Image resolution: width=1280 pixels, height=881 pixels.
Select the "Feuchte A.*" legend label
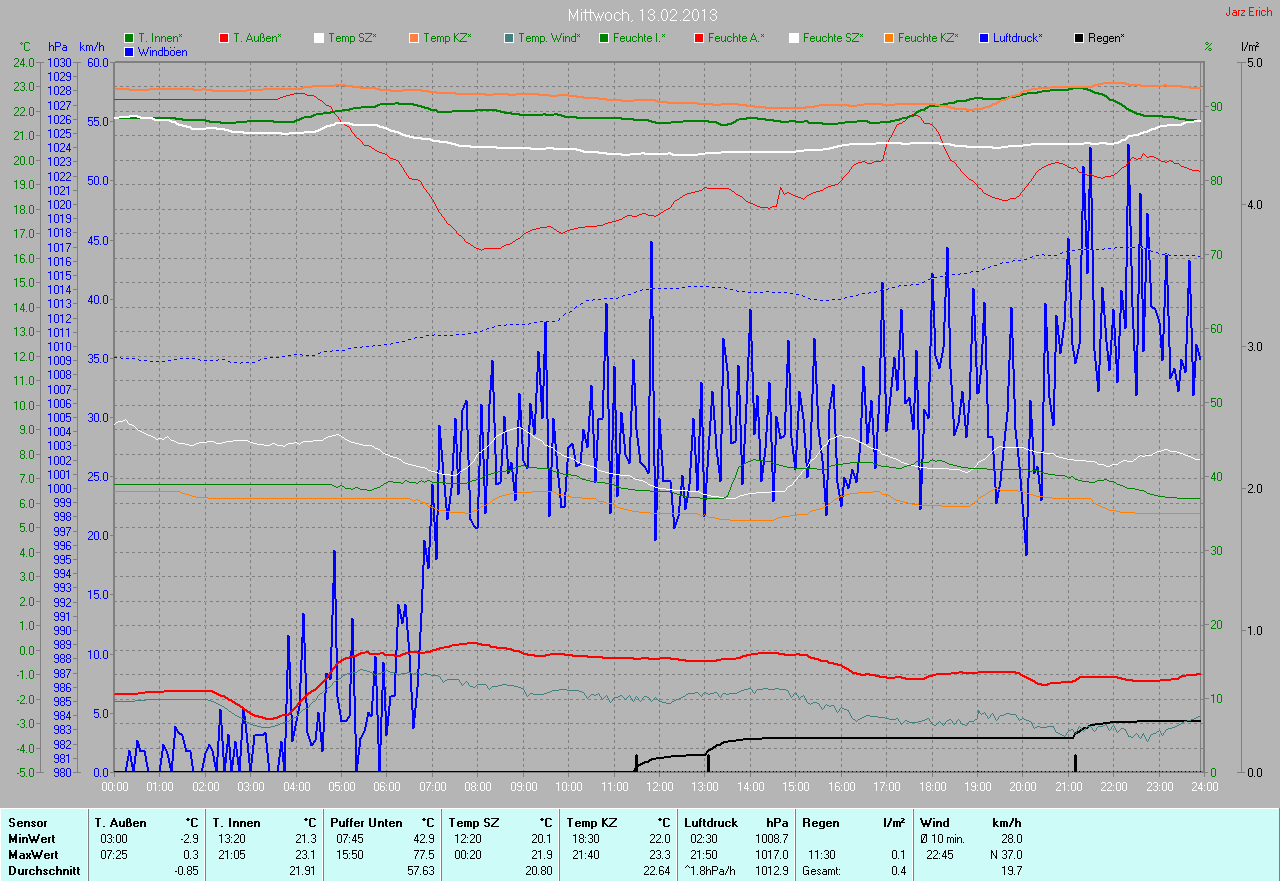pos(736,38)
